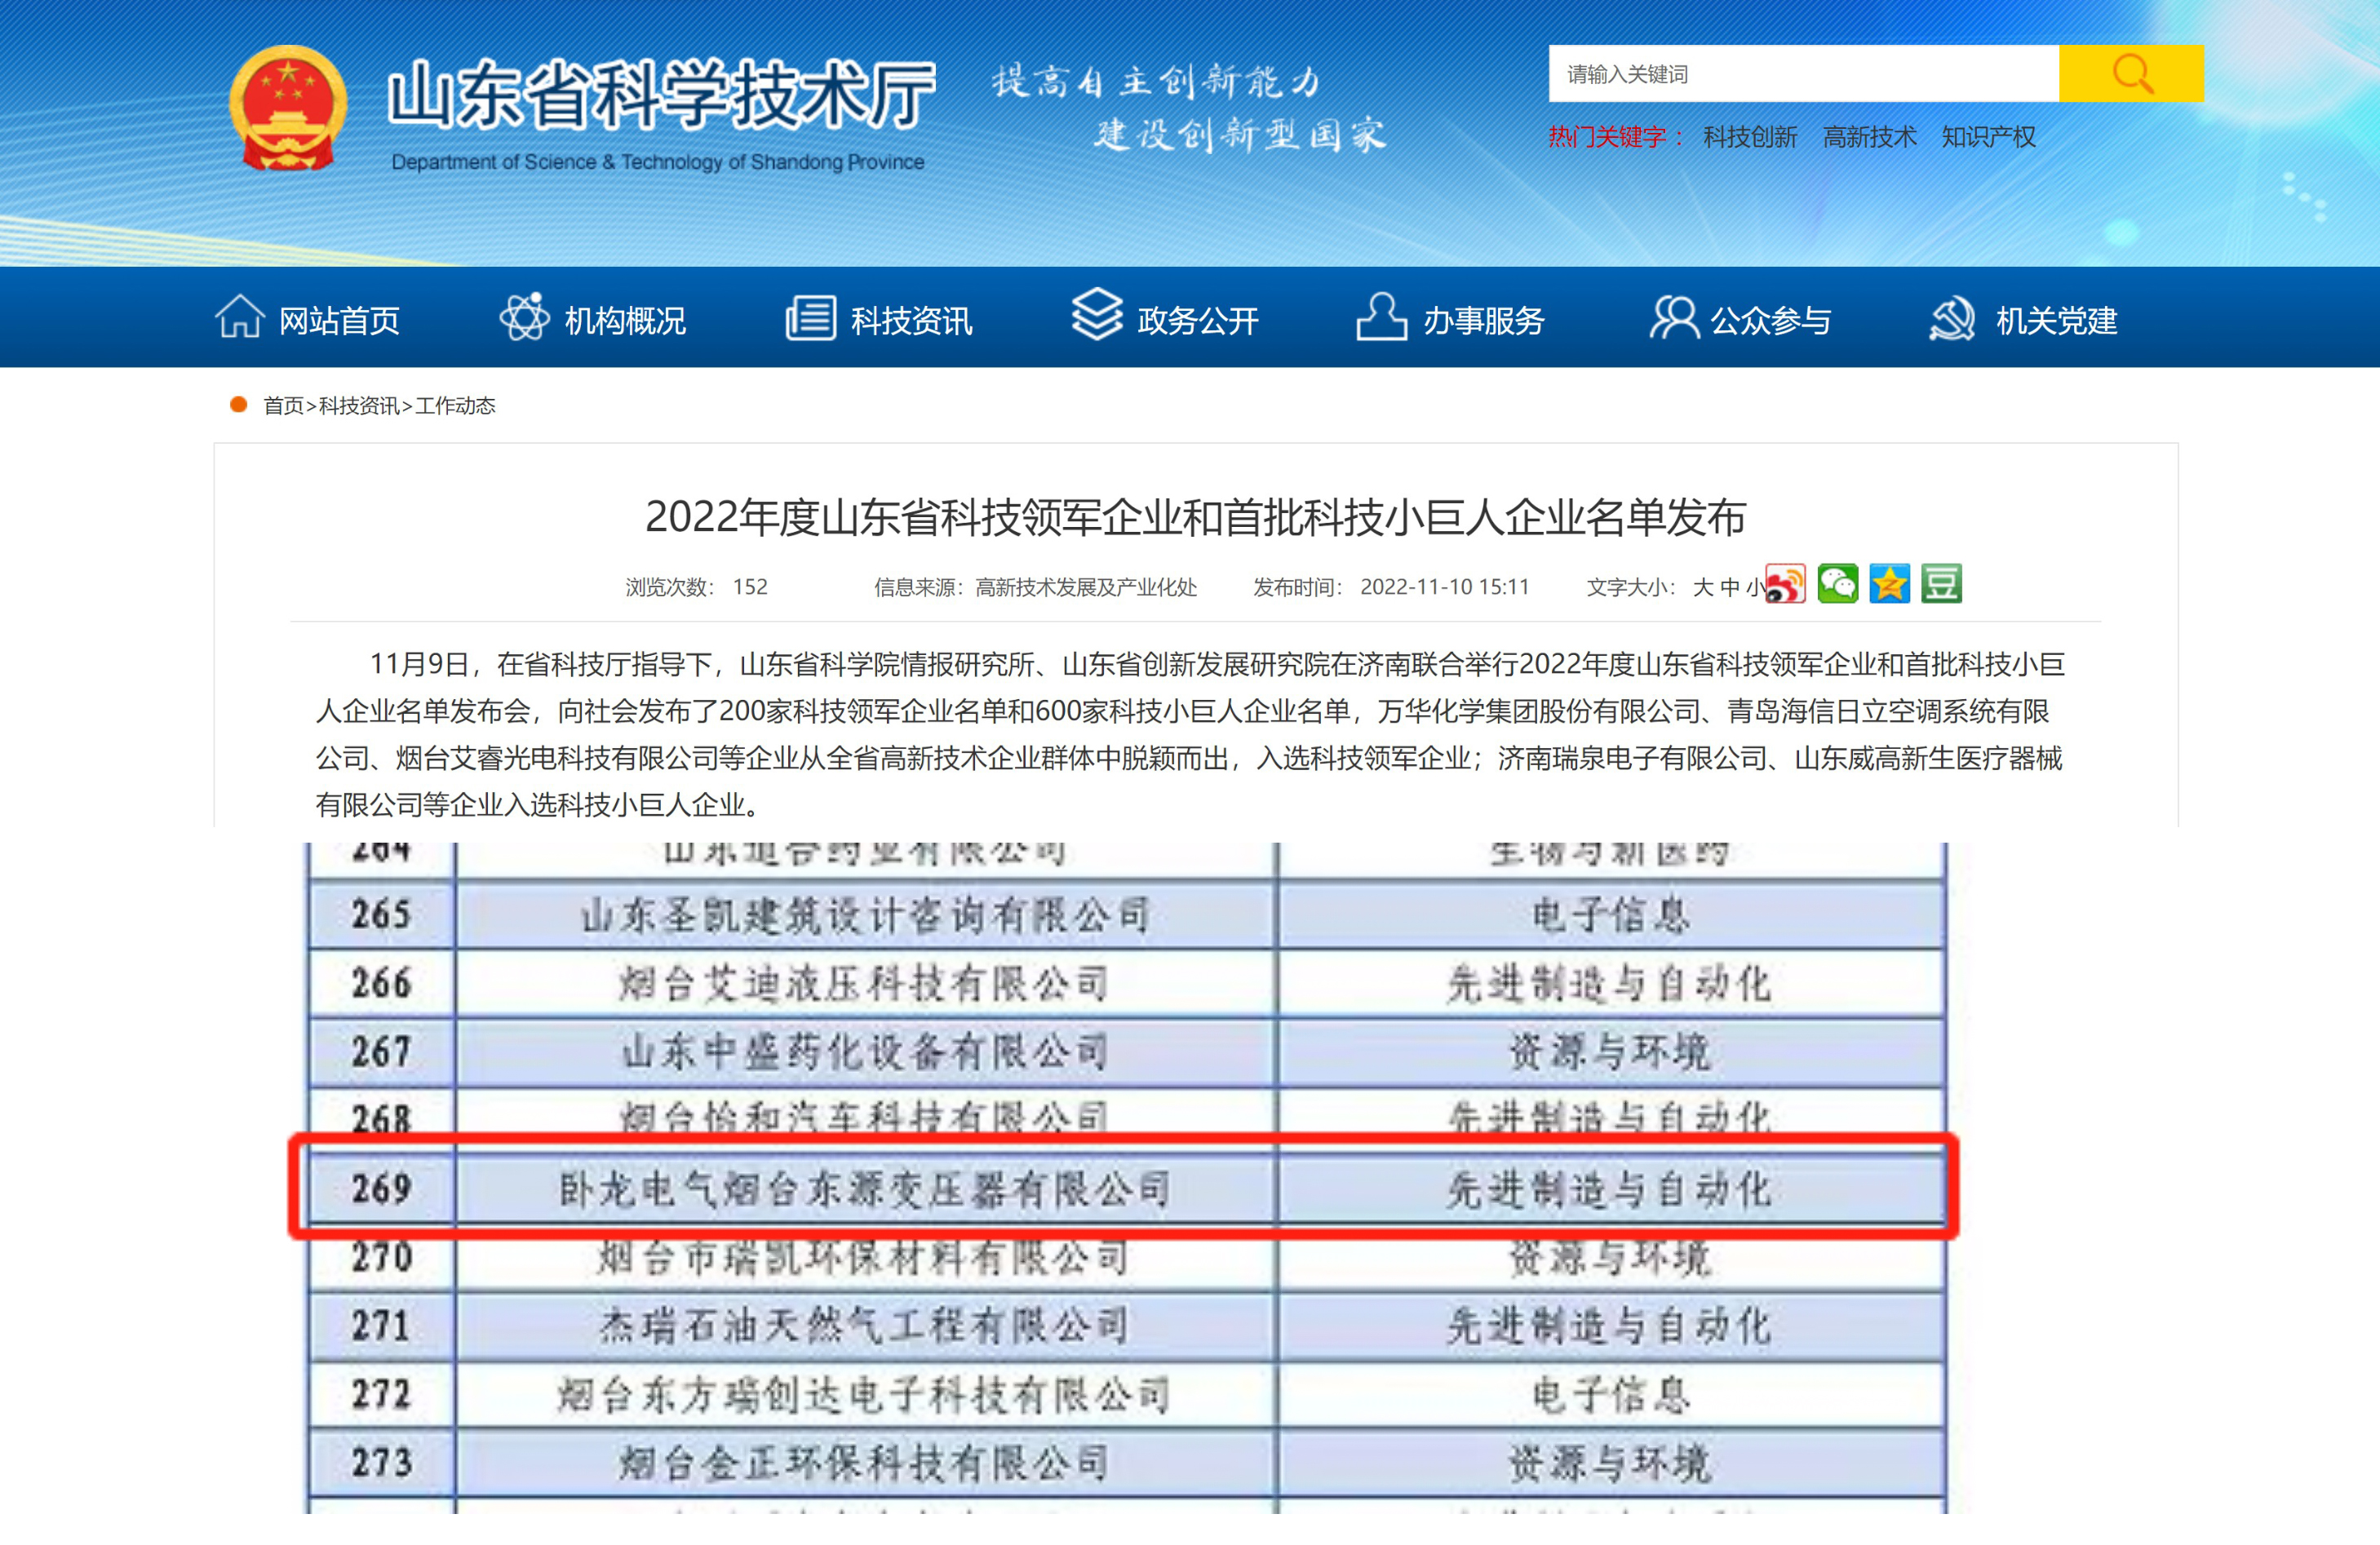Share the article via the WeChat icon

(1840, 586)
